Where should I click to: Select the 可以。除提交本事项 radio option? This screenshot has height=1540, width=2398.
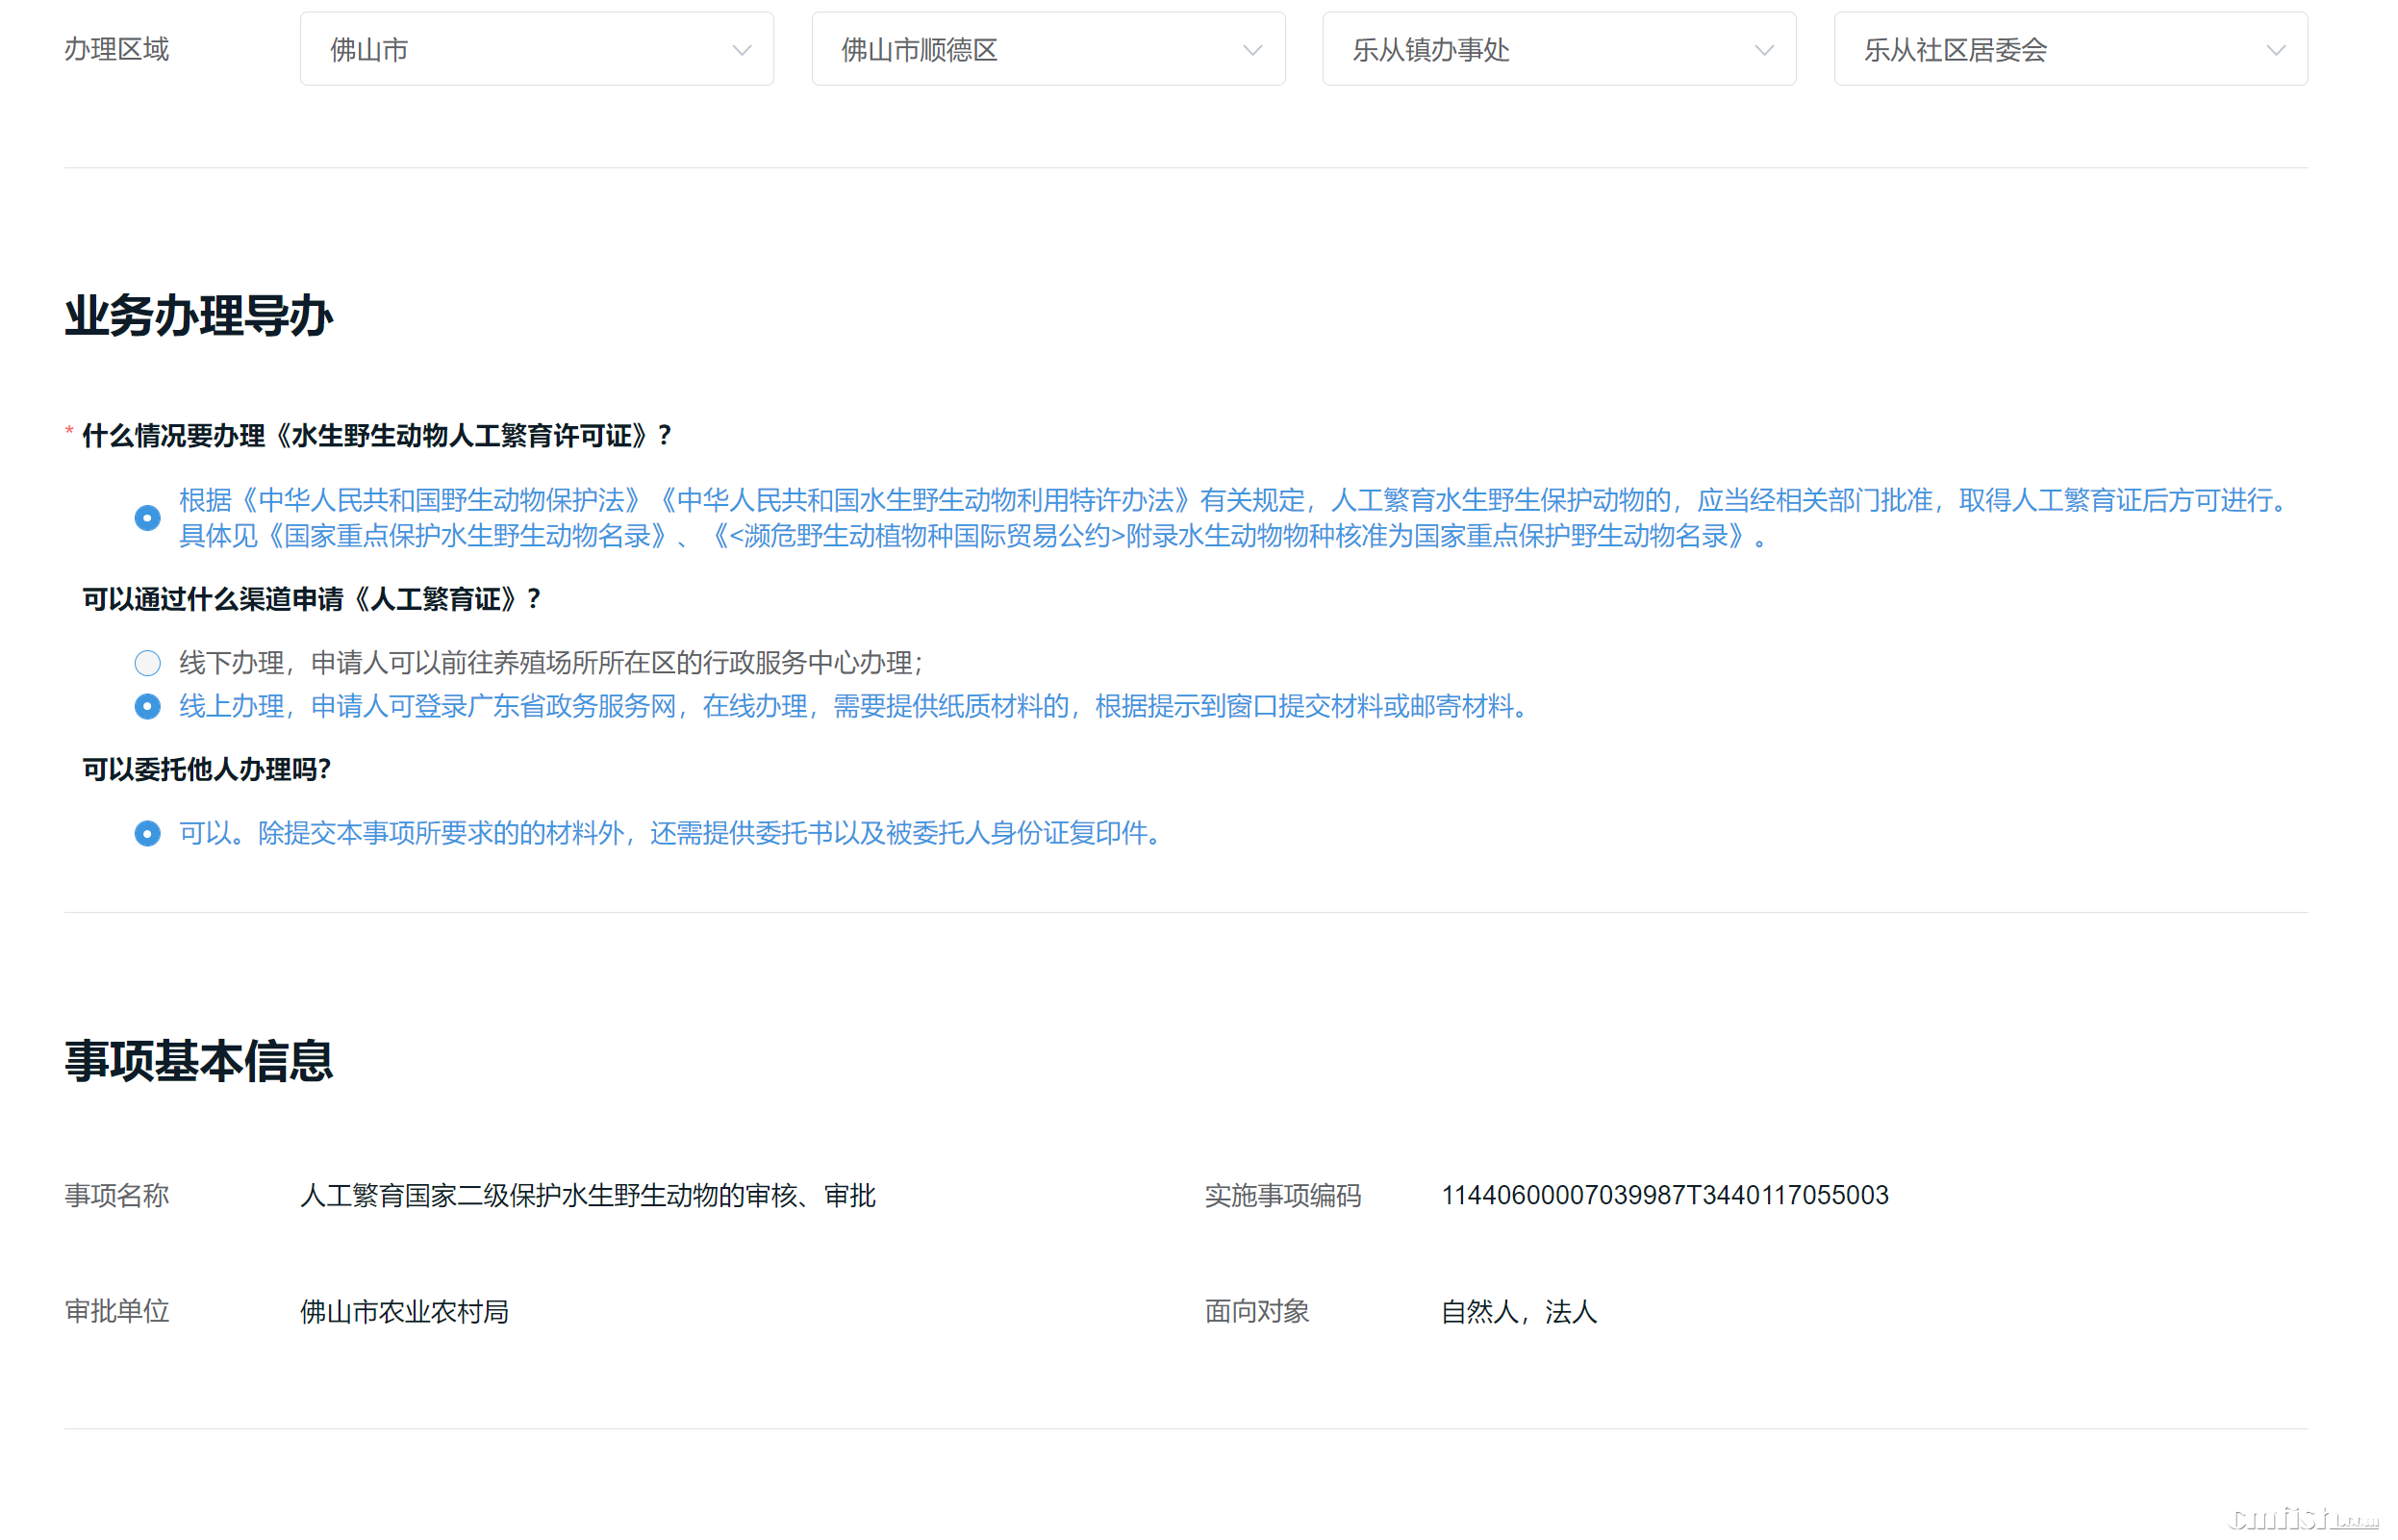(147, 834)
